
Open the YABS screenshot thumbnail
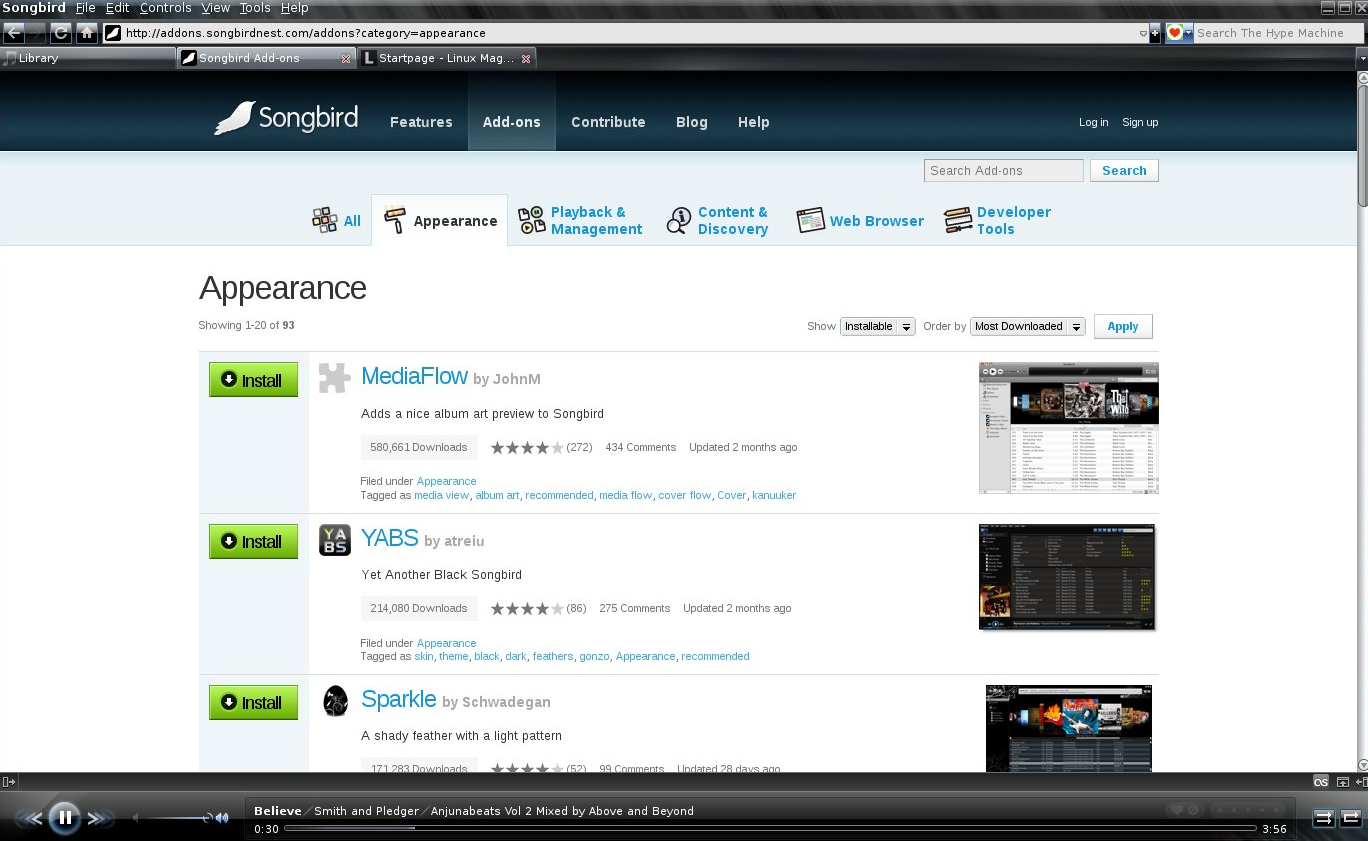(1067, 577)
